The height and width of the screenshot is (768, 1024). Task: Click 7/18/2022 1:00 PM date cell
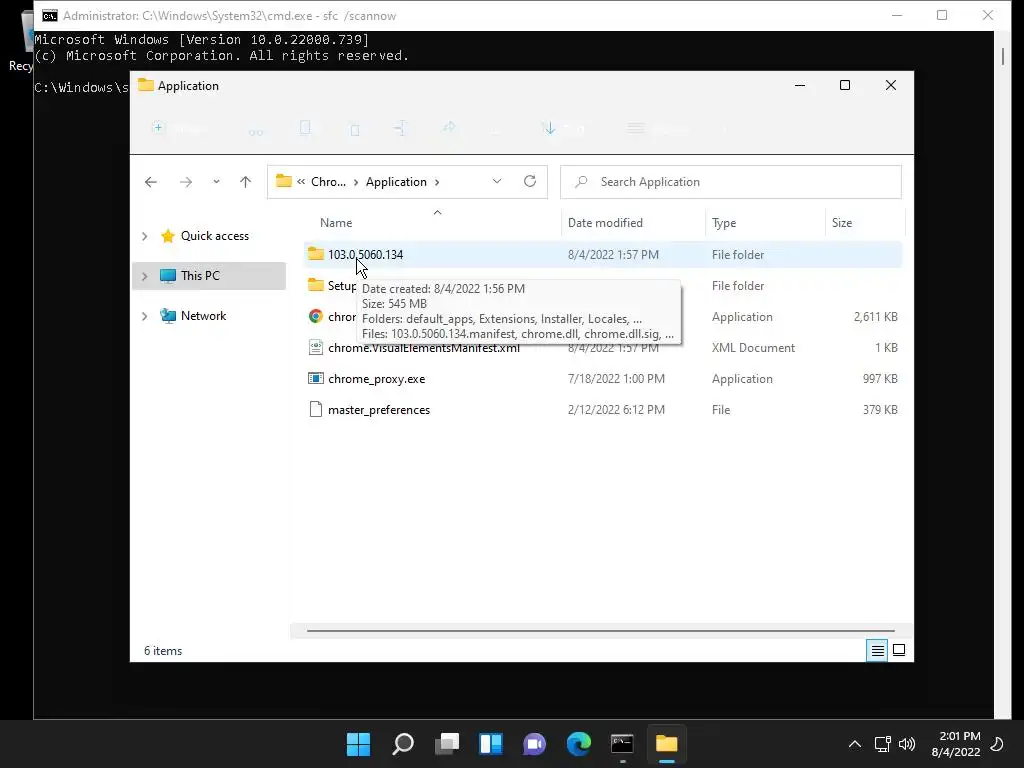616,379
